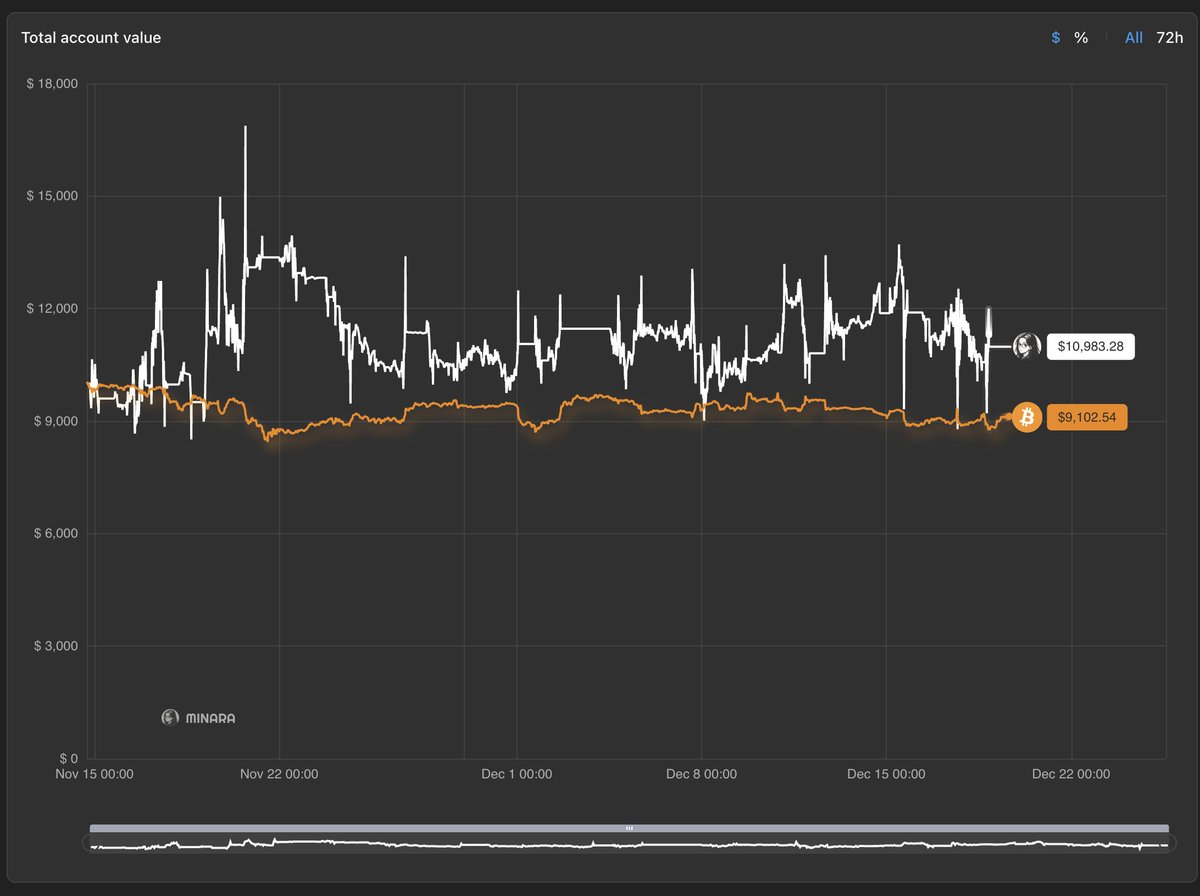
Task: Click the agent avatar icon beside the white line
Action: coord(1026,346)
